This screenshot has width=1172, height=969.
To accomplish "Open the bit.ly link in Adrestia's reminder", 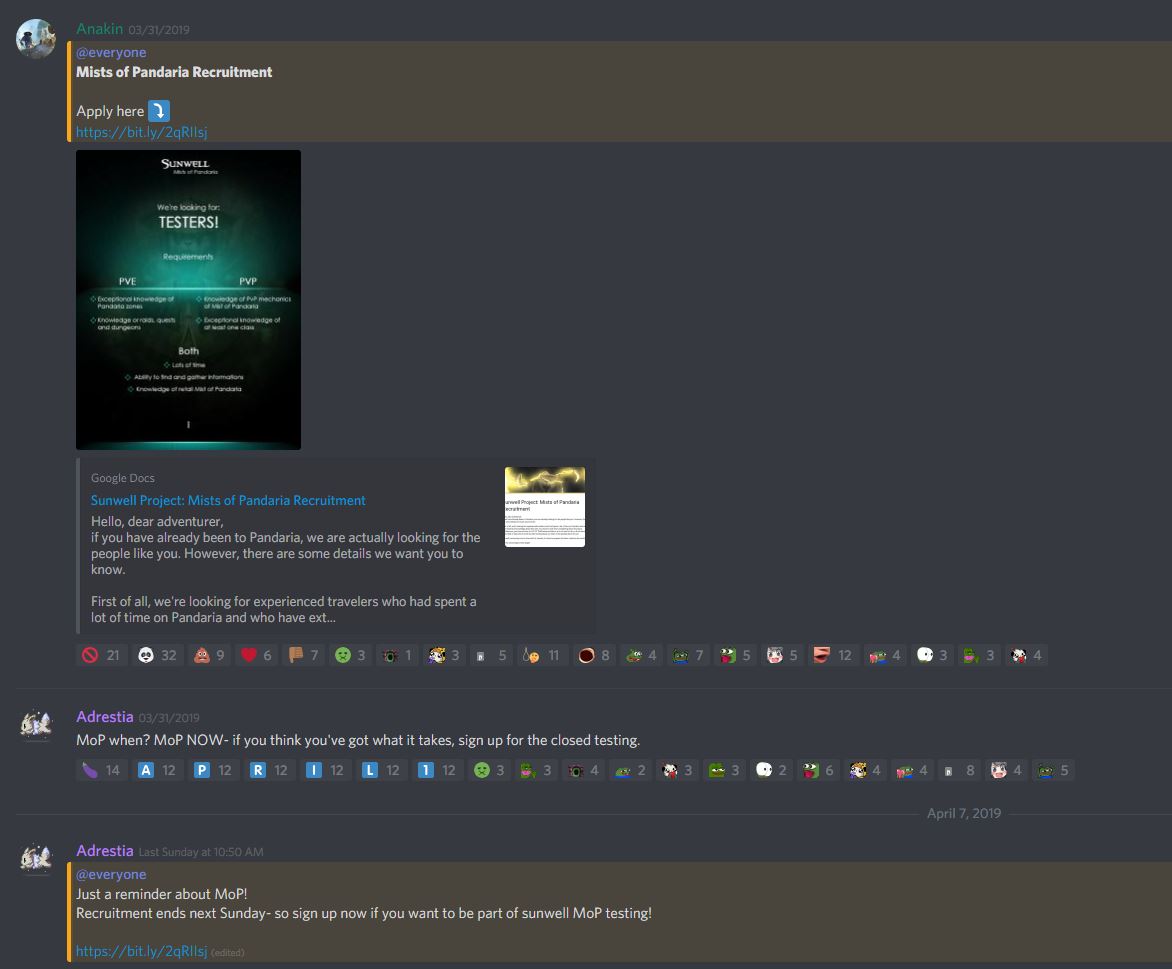I will coord(142,951).
